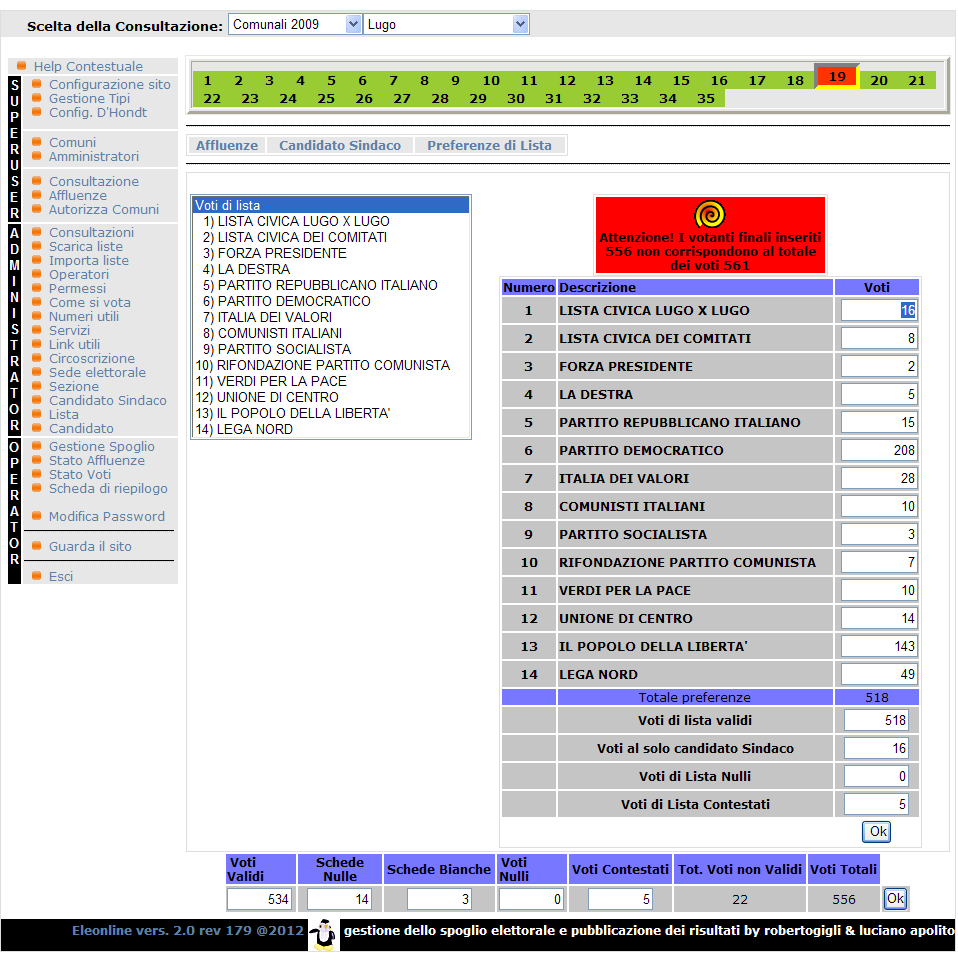This screenshot has width=958, height=960.
Task: Switch to the Candidato Sindaco tab
Action: 340,146
